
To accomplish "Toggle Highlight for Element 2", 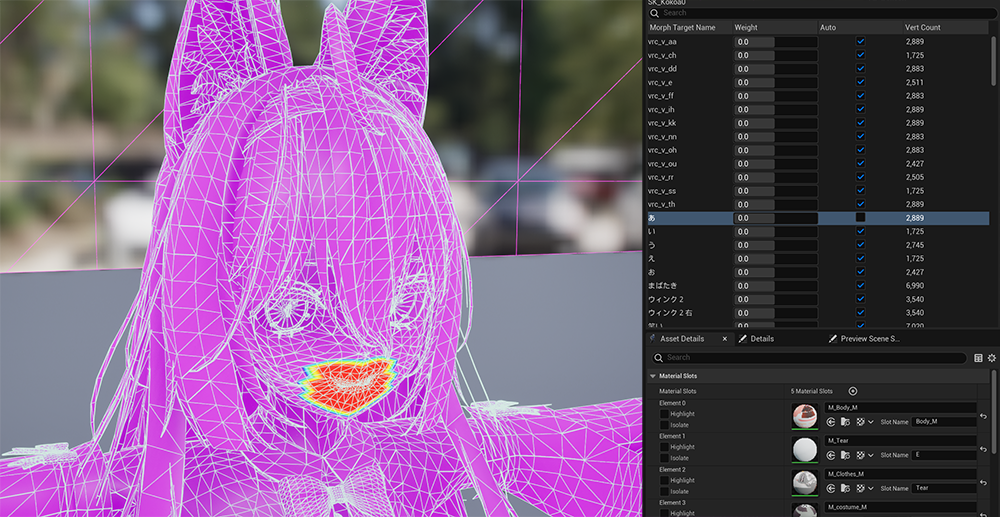I will coord(664,481).
